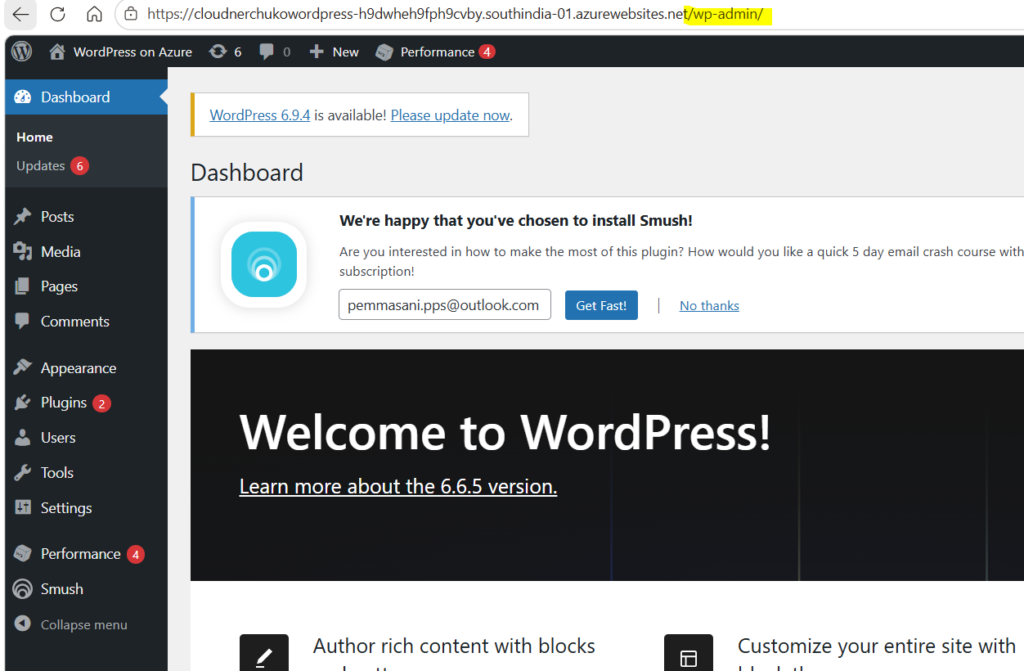Open the Media menu label
1024x671 pixels.
point(61,252)
